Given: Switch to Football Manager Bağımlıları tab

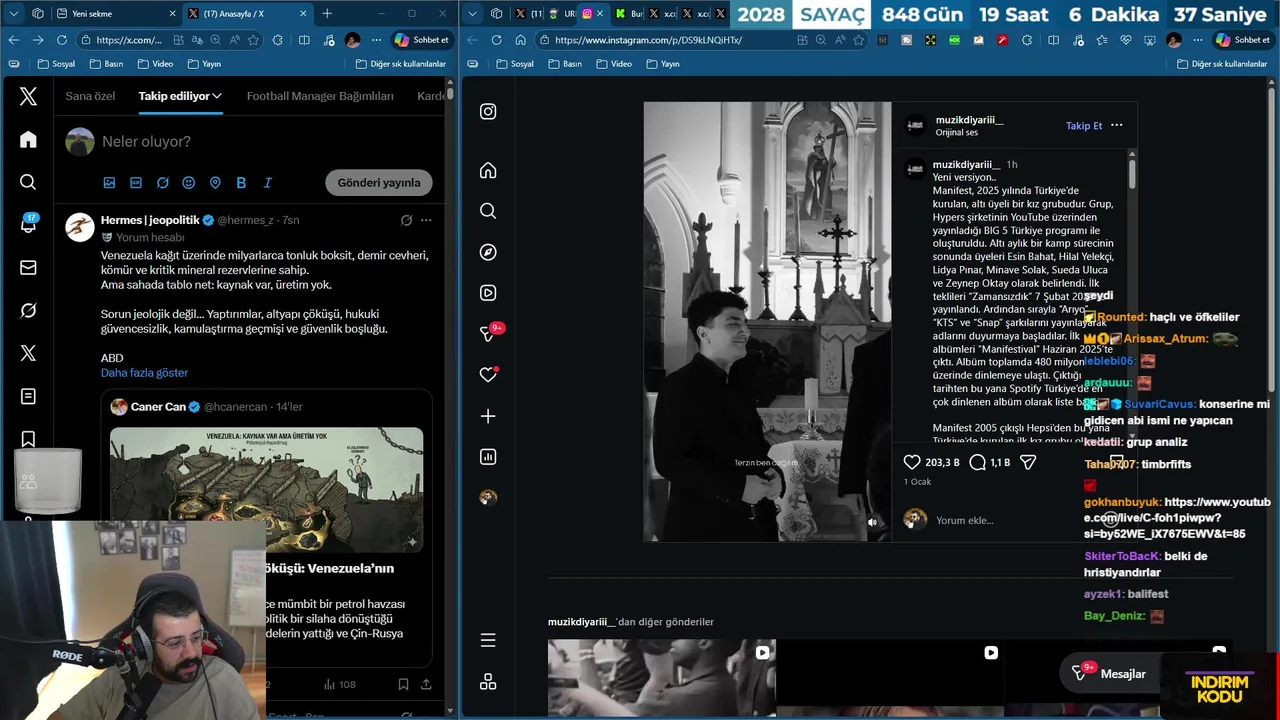Looking at the screenshot, I should coord(320,96).
